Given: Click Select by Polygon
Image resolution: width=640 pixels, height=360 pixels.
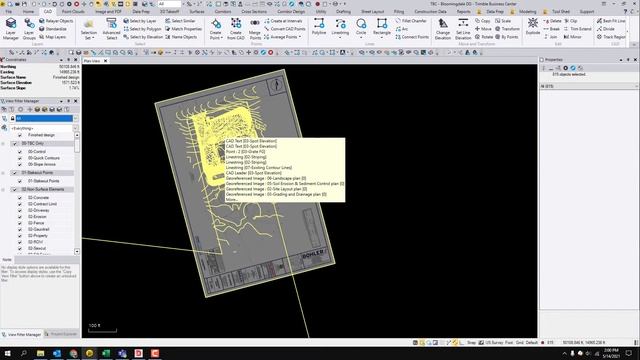Looking at the screenshot, I should 142,29.
